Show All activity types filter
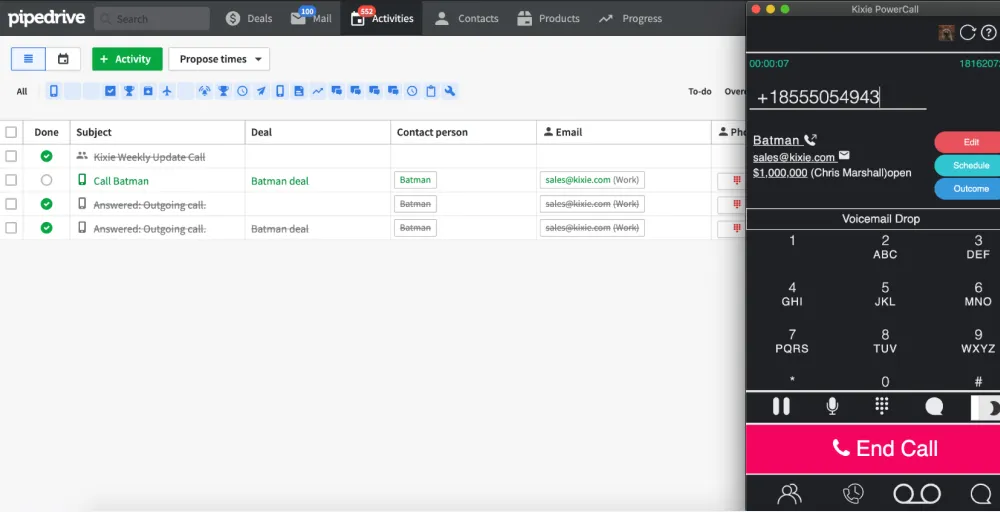This screenshot has width=1000, height=512. coord(22,91)
